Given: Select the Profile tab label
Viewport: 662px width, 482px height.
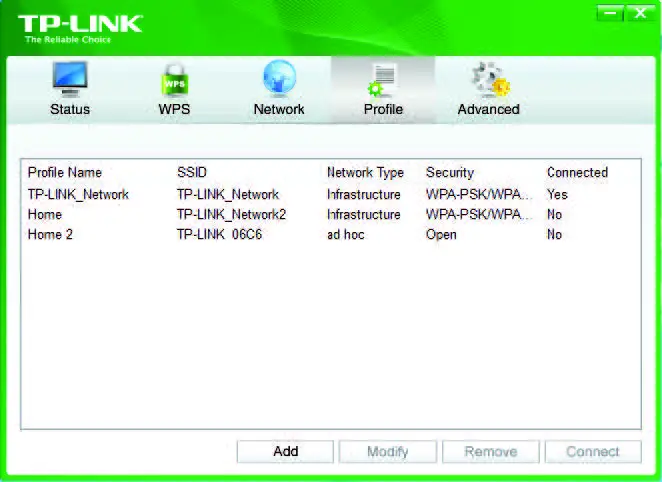Looking at the screenshot, I should [383, 109].
